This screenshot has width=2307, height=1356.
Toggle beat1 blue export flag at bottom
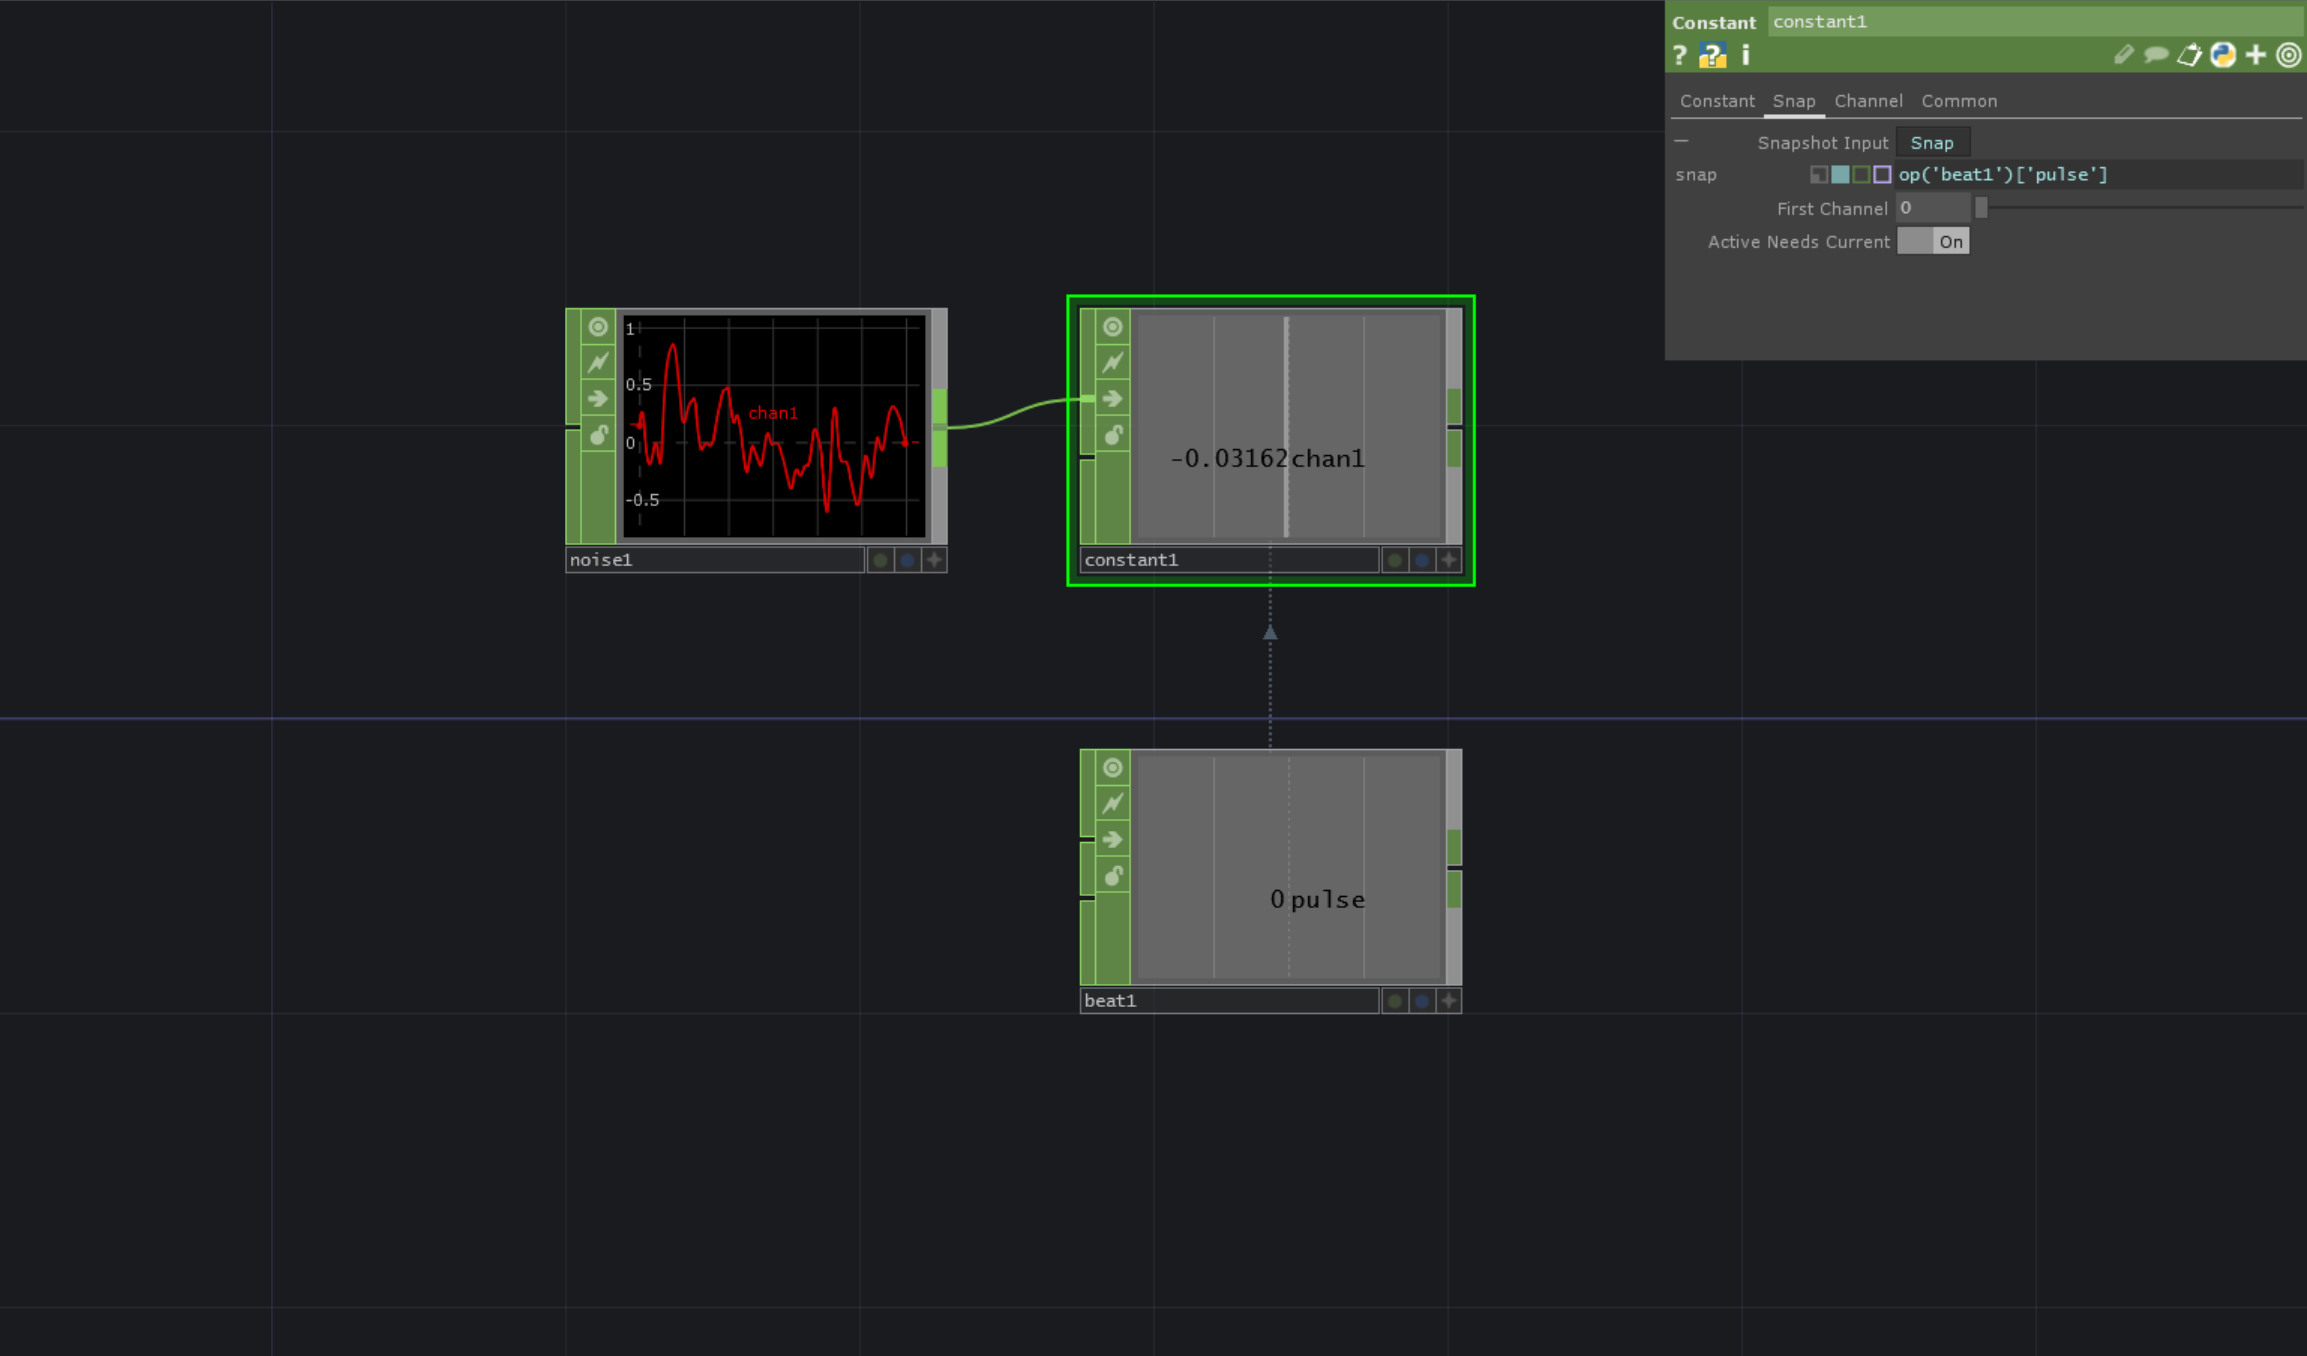click(1422, 1001)
